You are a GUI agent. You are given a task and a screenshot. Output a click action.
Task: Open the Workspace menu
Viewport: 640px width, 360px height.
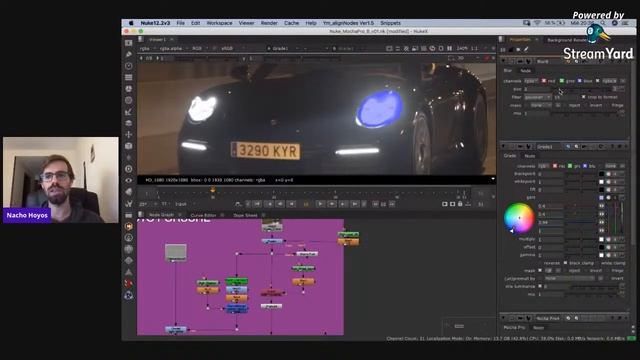219,23
